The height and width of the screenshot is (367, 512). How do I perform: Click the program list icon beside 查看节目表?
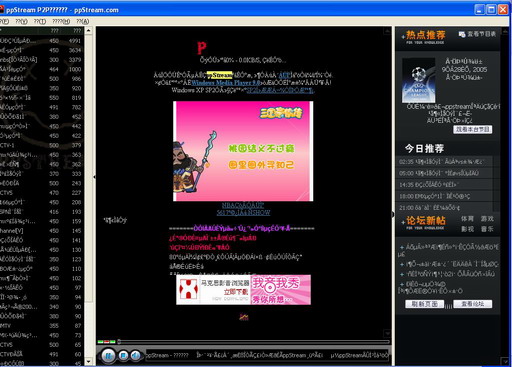(462, 34)
